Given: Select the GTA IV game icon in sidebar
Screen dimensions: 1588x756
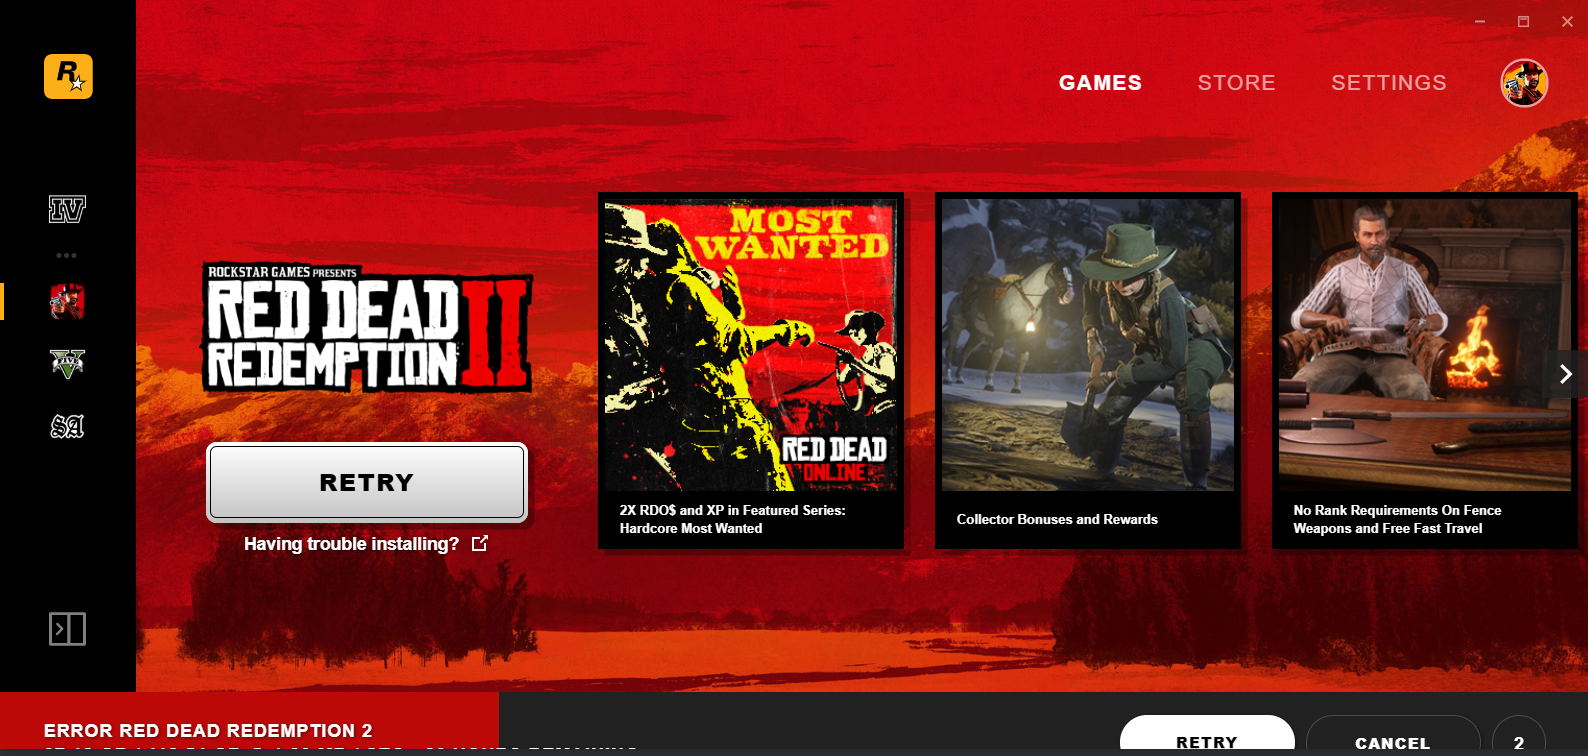Looking at the screenshot, I should (67, 209).
